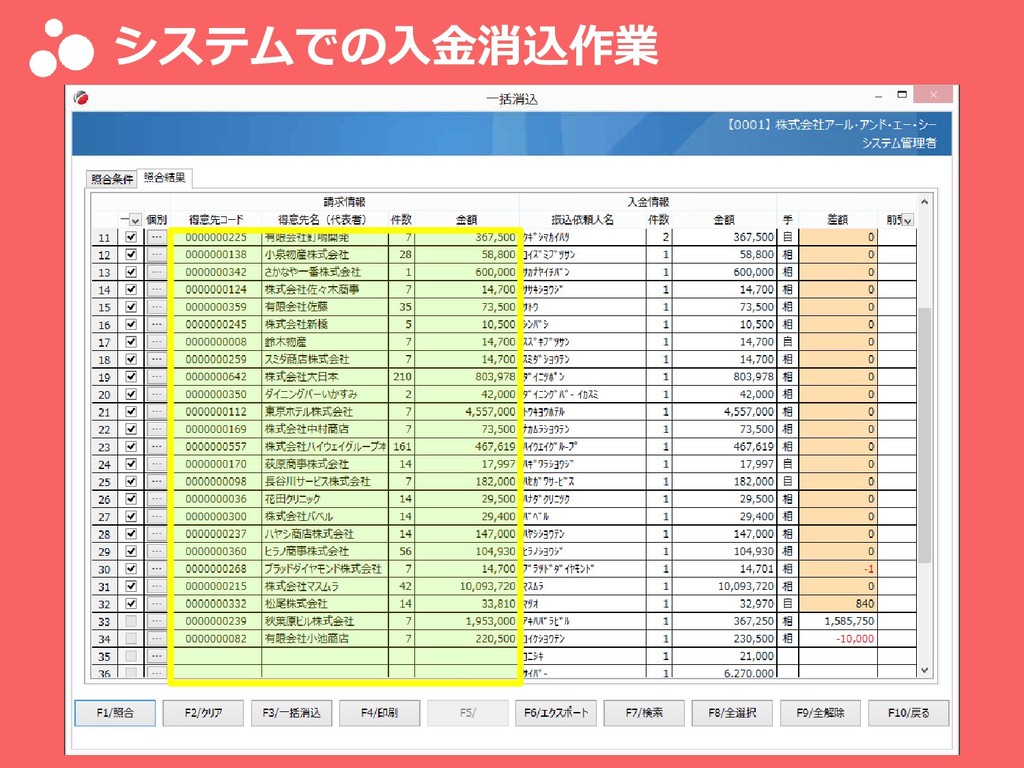
Task: Click the F8/全選択 select all button
Action: [732, 713]
